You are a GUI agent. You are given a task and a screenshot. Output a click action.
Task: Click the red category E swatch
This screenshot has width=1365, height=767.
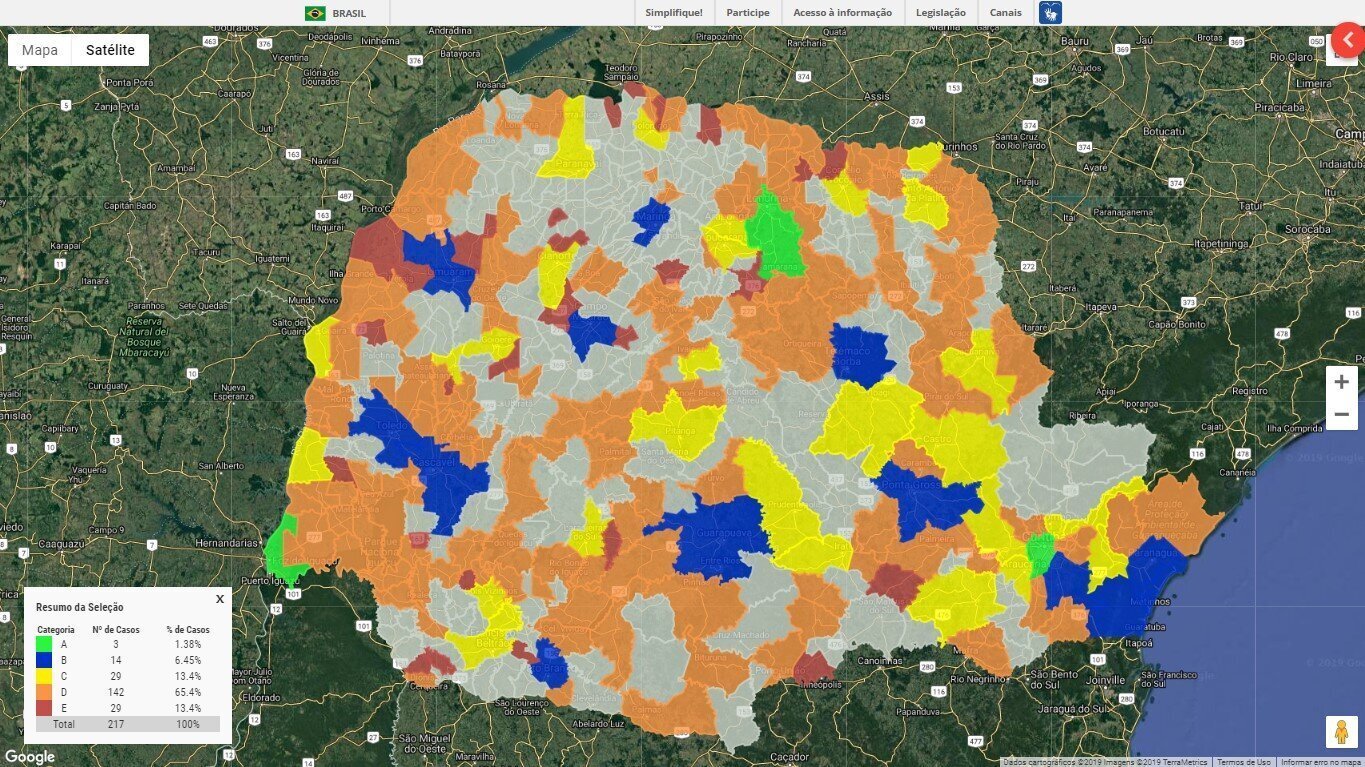click(44, 708)
